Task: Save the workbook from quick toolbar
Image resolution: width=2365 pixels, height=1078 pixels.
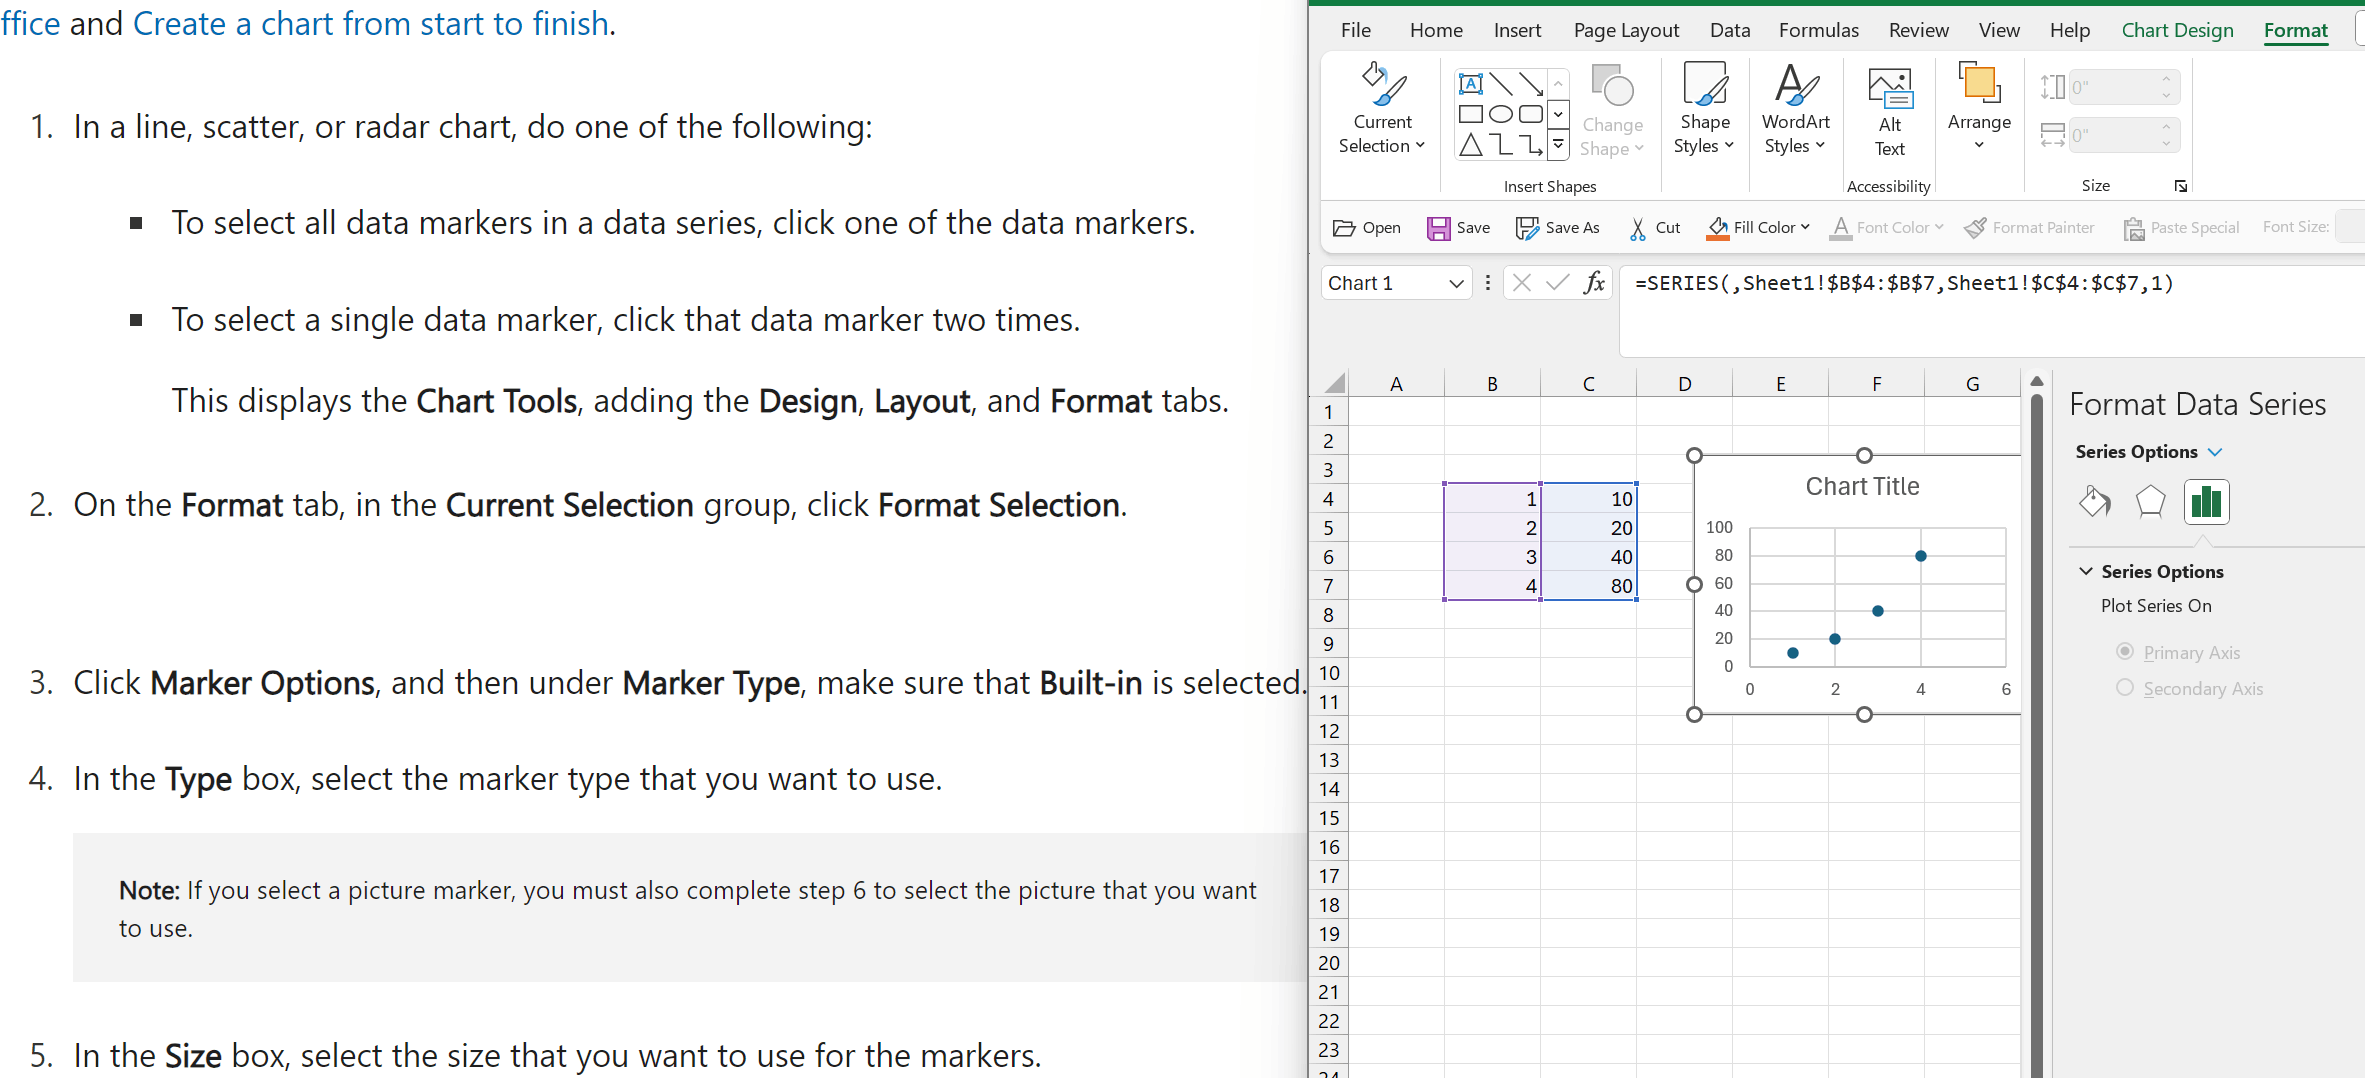Action: 1458,228
